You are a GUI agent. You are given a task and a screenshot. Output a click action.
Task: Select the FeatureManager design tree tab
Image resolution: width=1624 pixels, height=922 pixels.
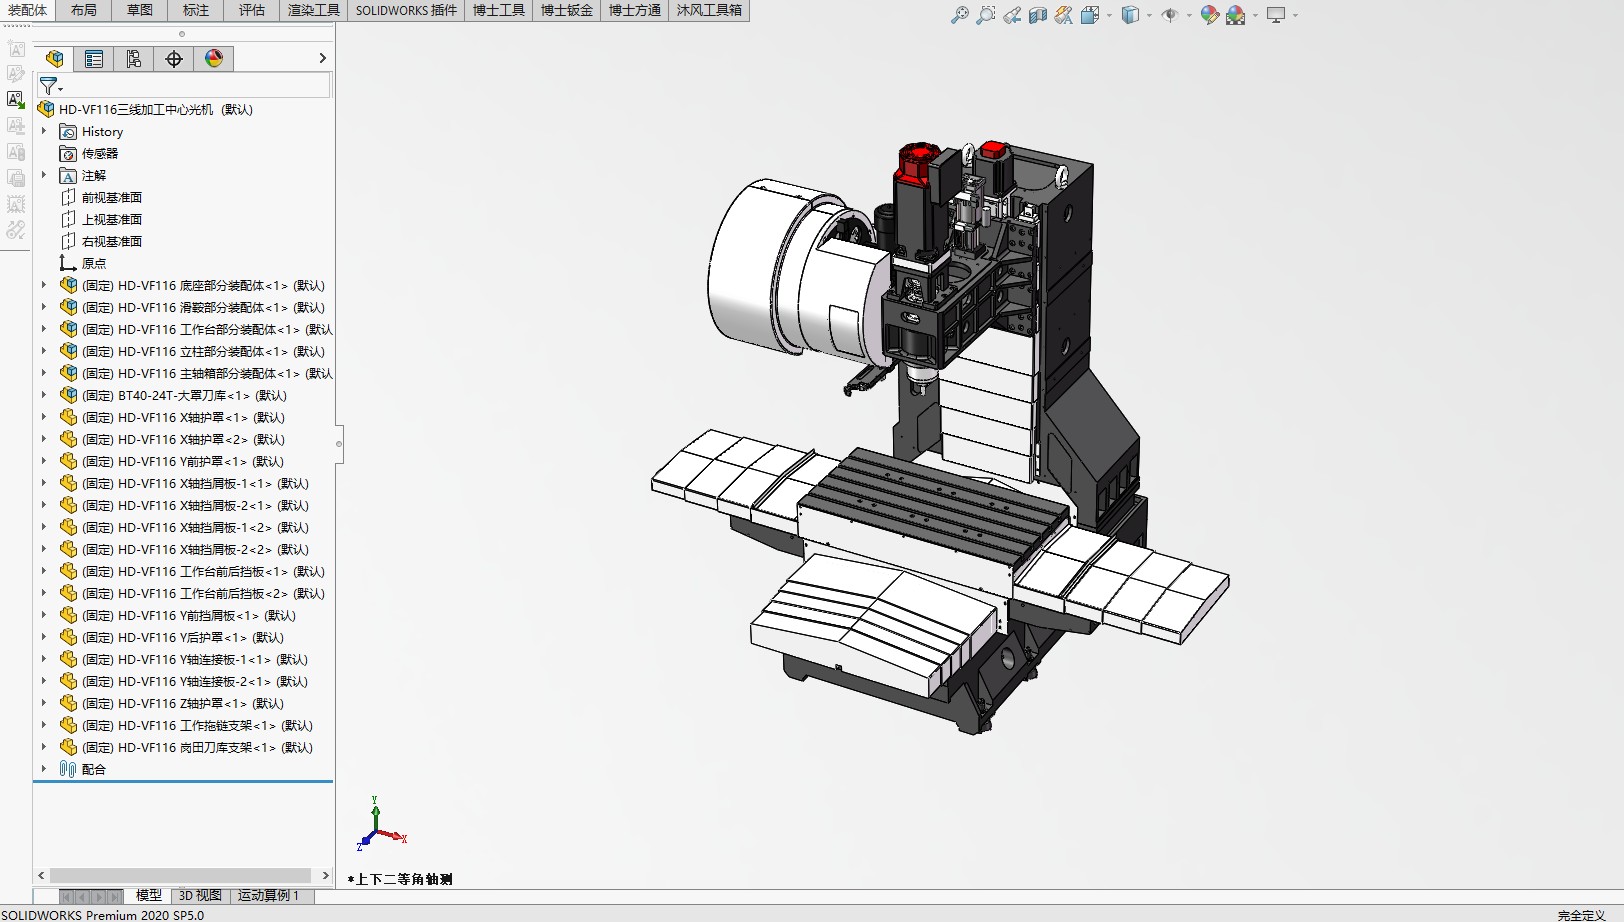tap(54, 59)
